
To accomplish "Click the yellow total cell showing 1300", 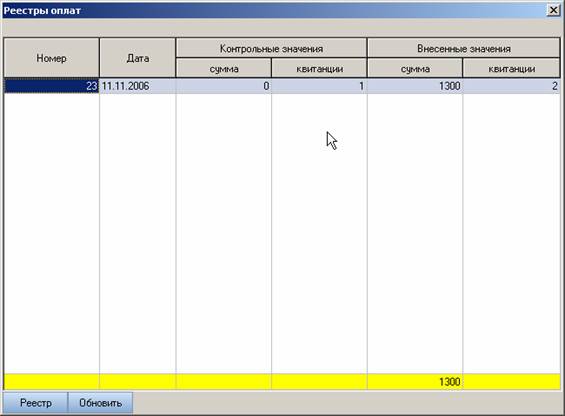I will tap(415, 382).
